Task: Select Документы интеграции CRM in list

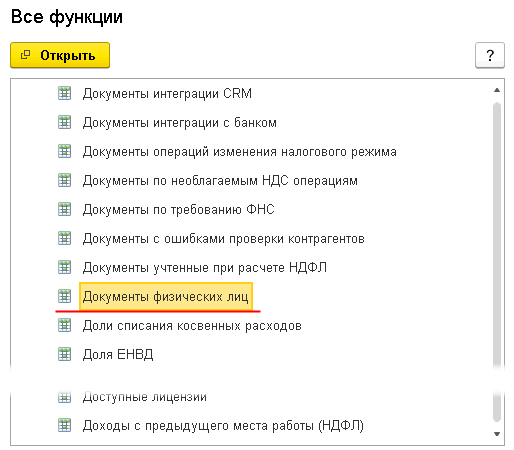Action: (167, 93)
